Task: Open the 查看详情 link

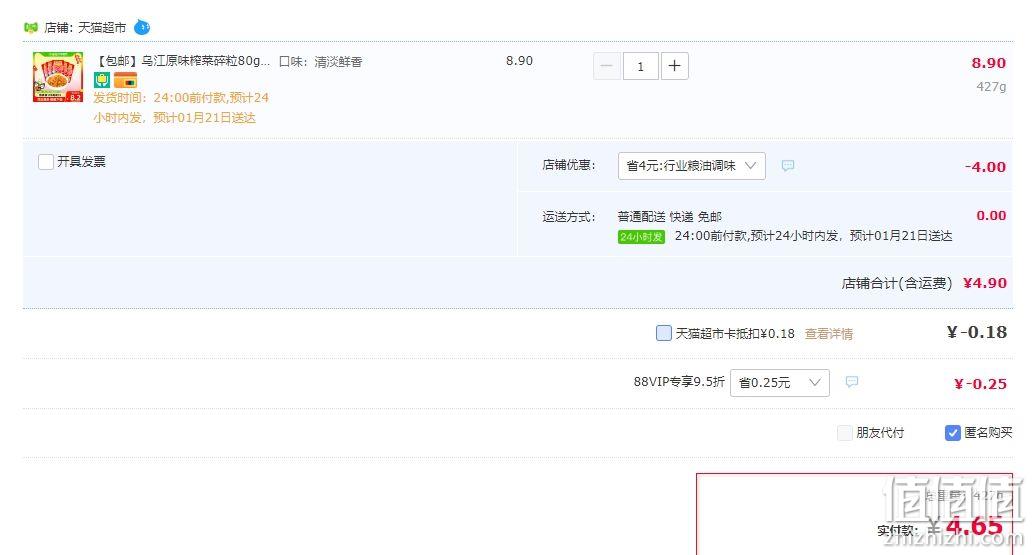Action: (829, 334)
